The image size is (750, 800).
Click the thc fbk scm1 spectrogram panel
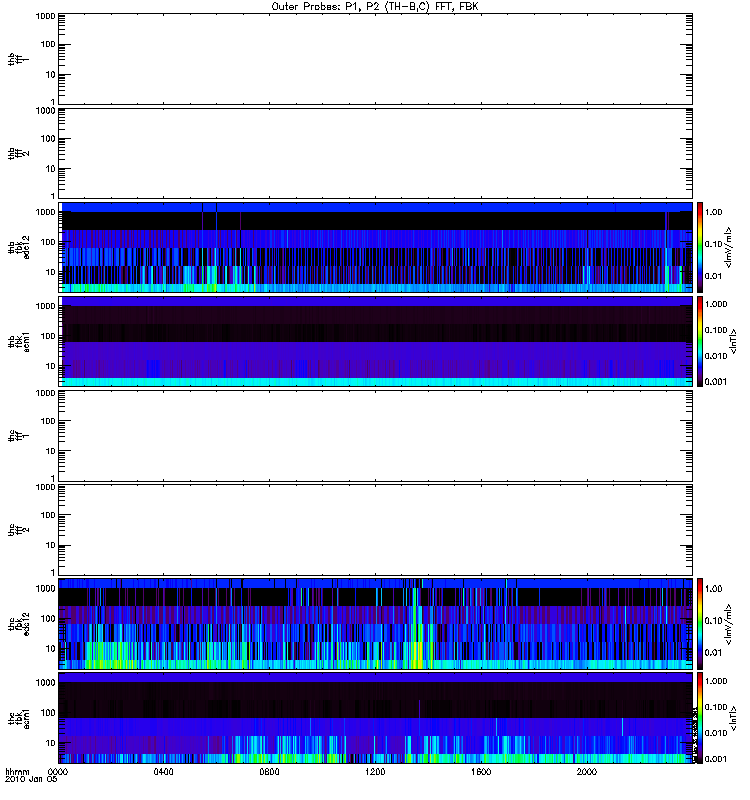pos(376,718)
